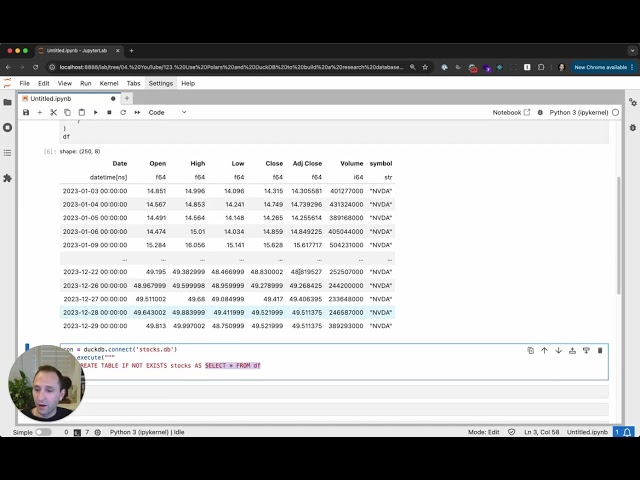Go back in the Chrome browser
Image resolution: width=640 pixels, height=480 pixels.
8,67
